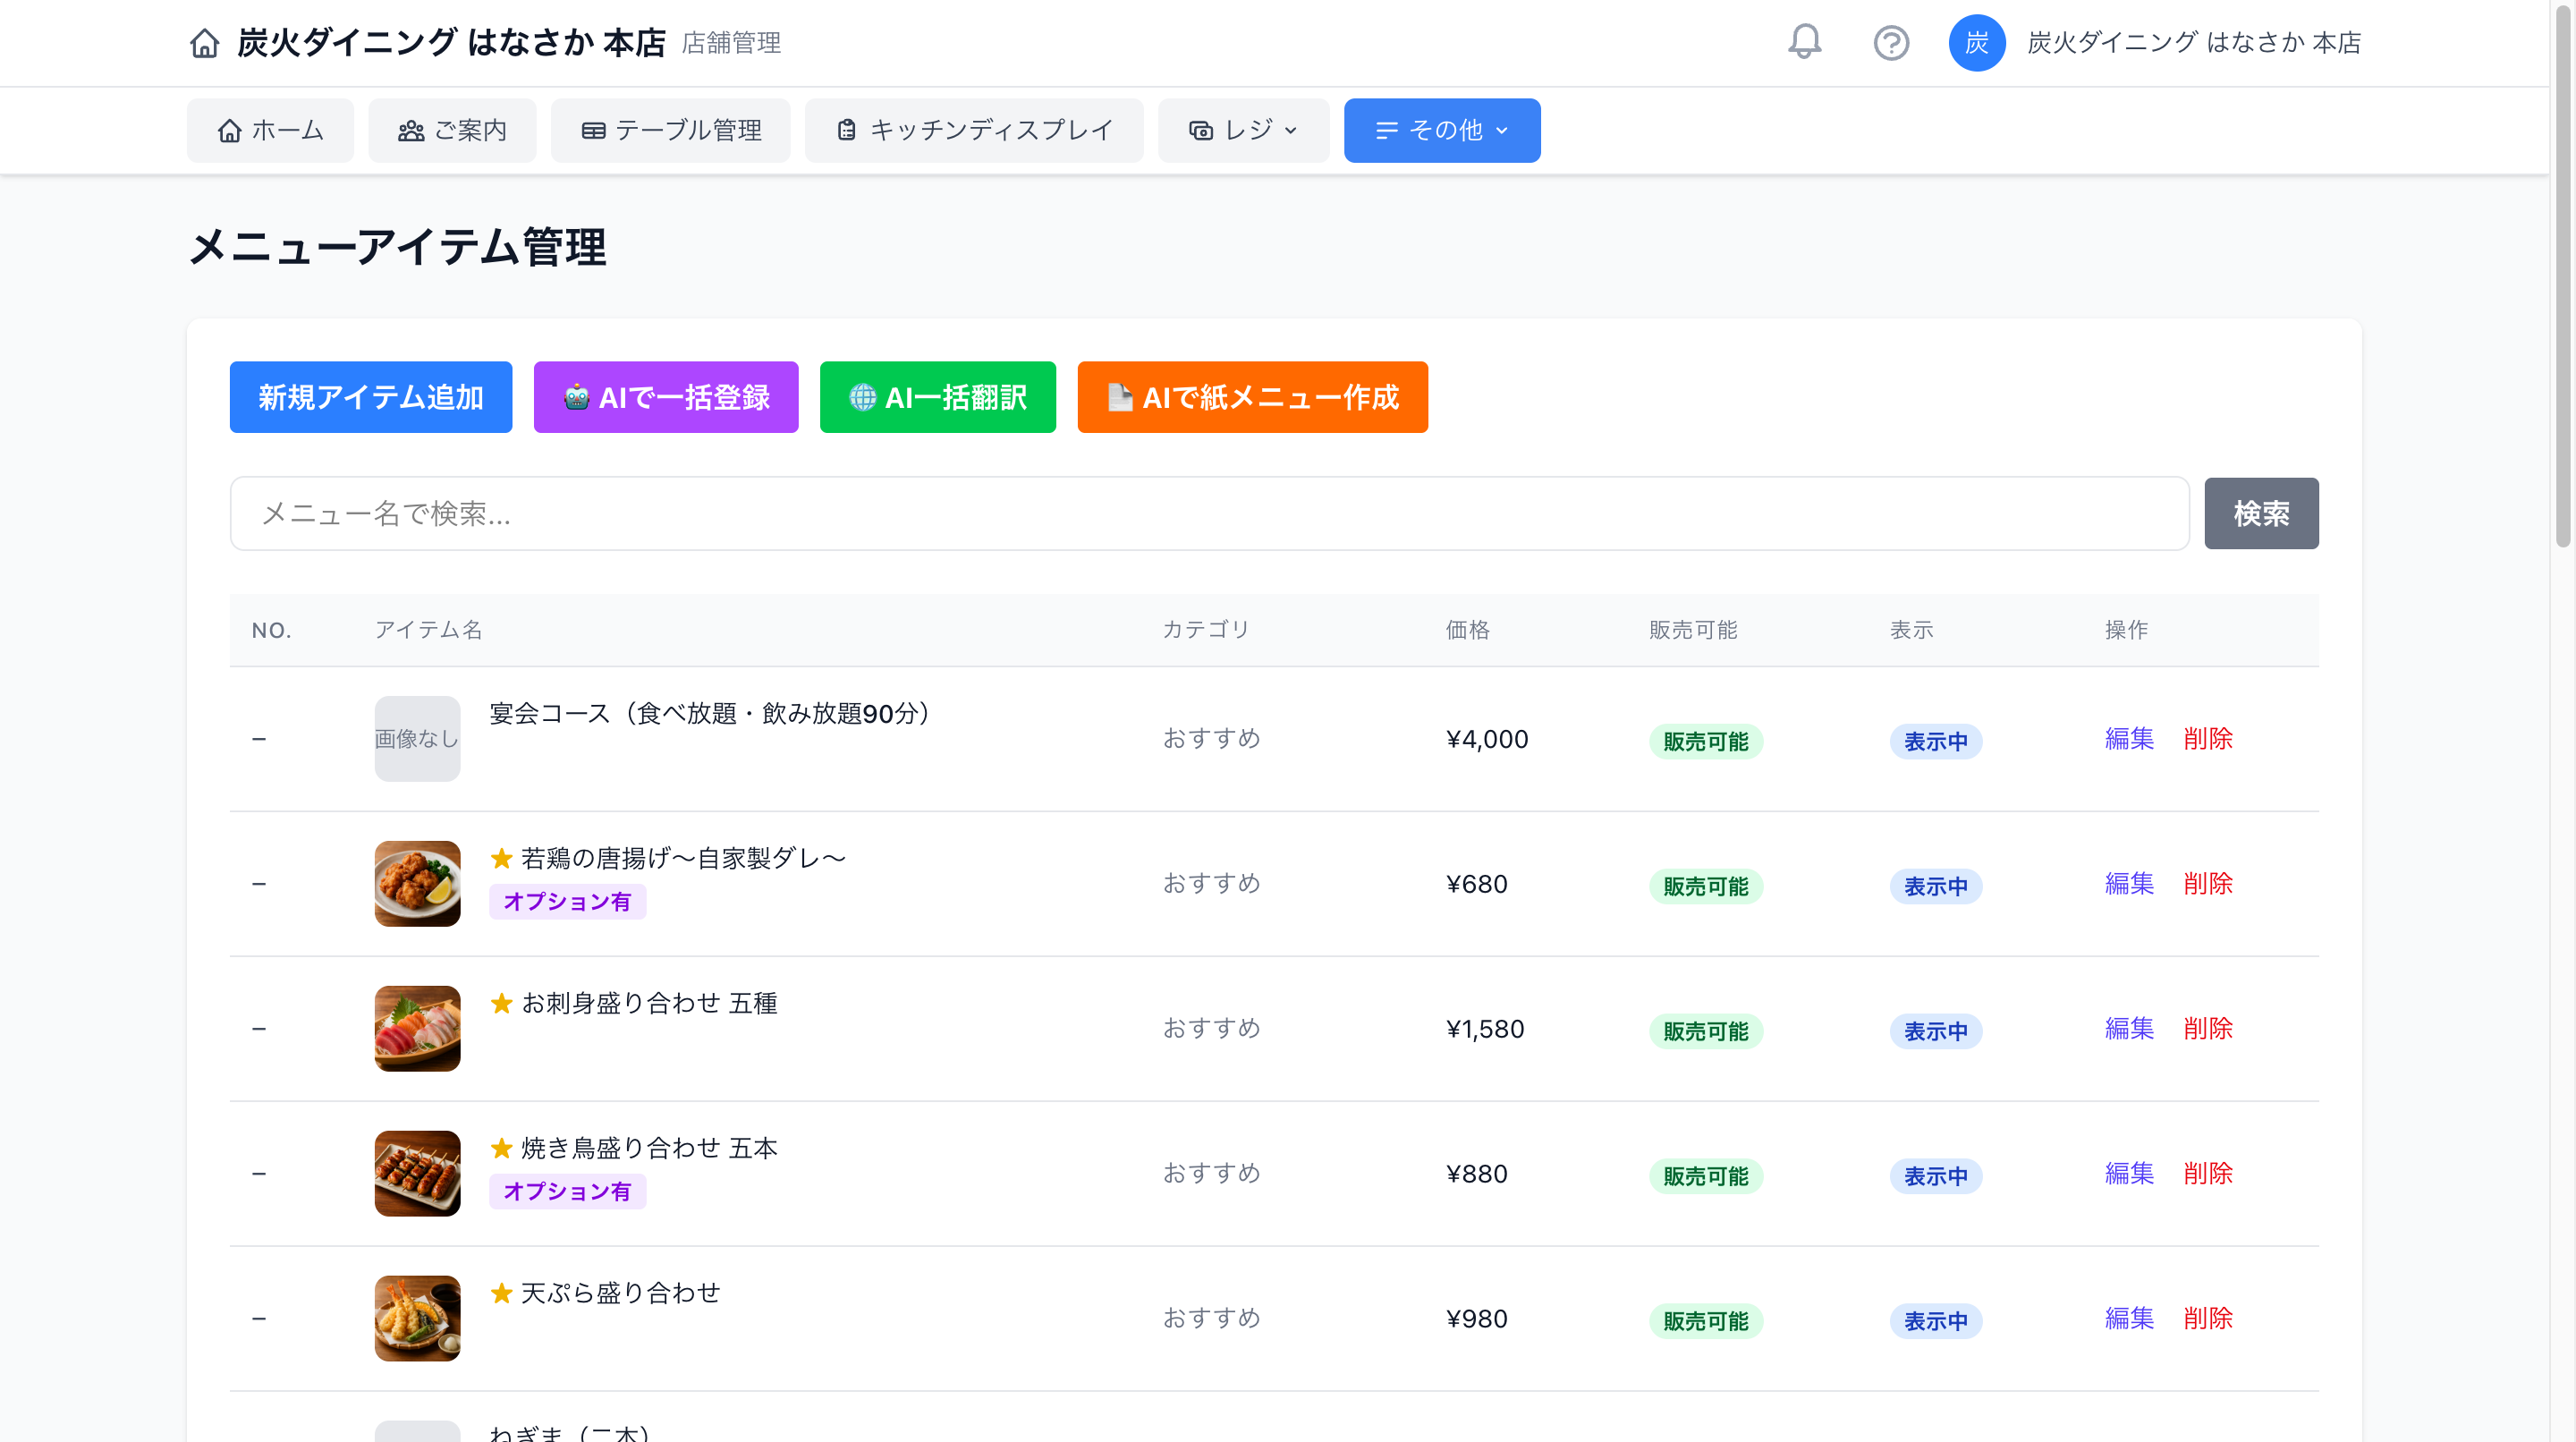This screenshot has width=2576, height=1442.
Task: Toggle 販売可能 status for 天ぷら盛り合わせ
Action: pos(1705,1321)
